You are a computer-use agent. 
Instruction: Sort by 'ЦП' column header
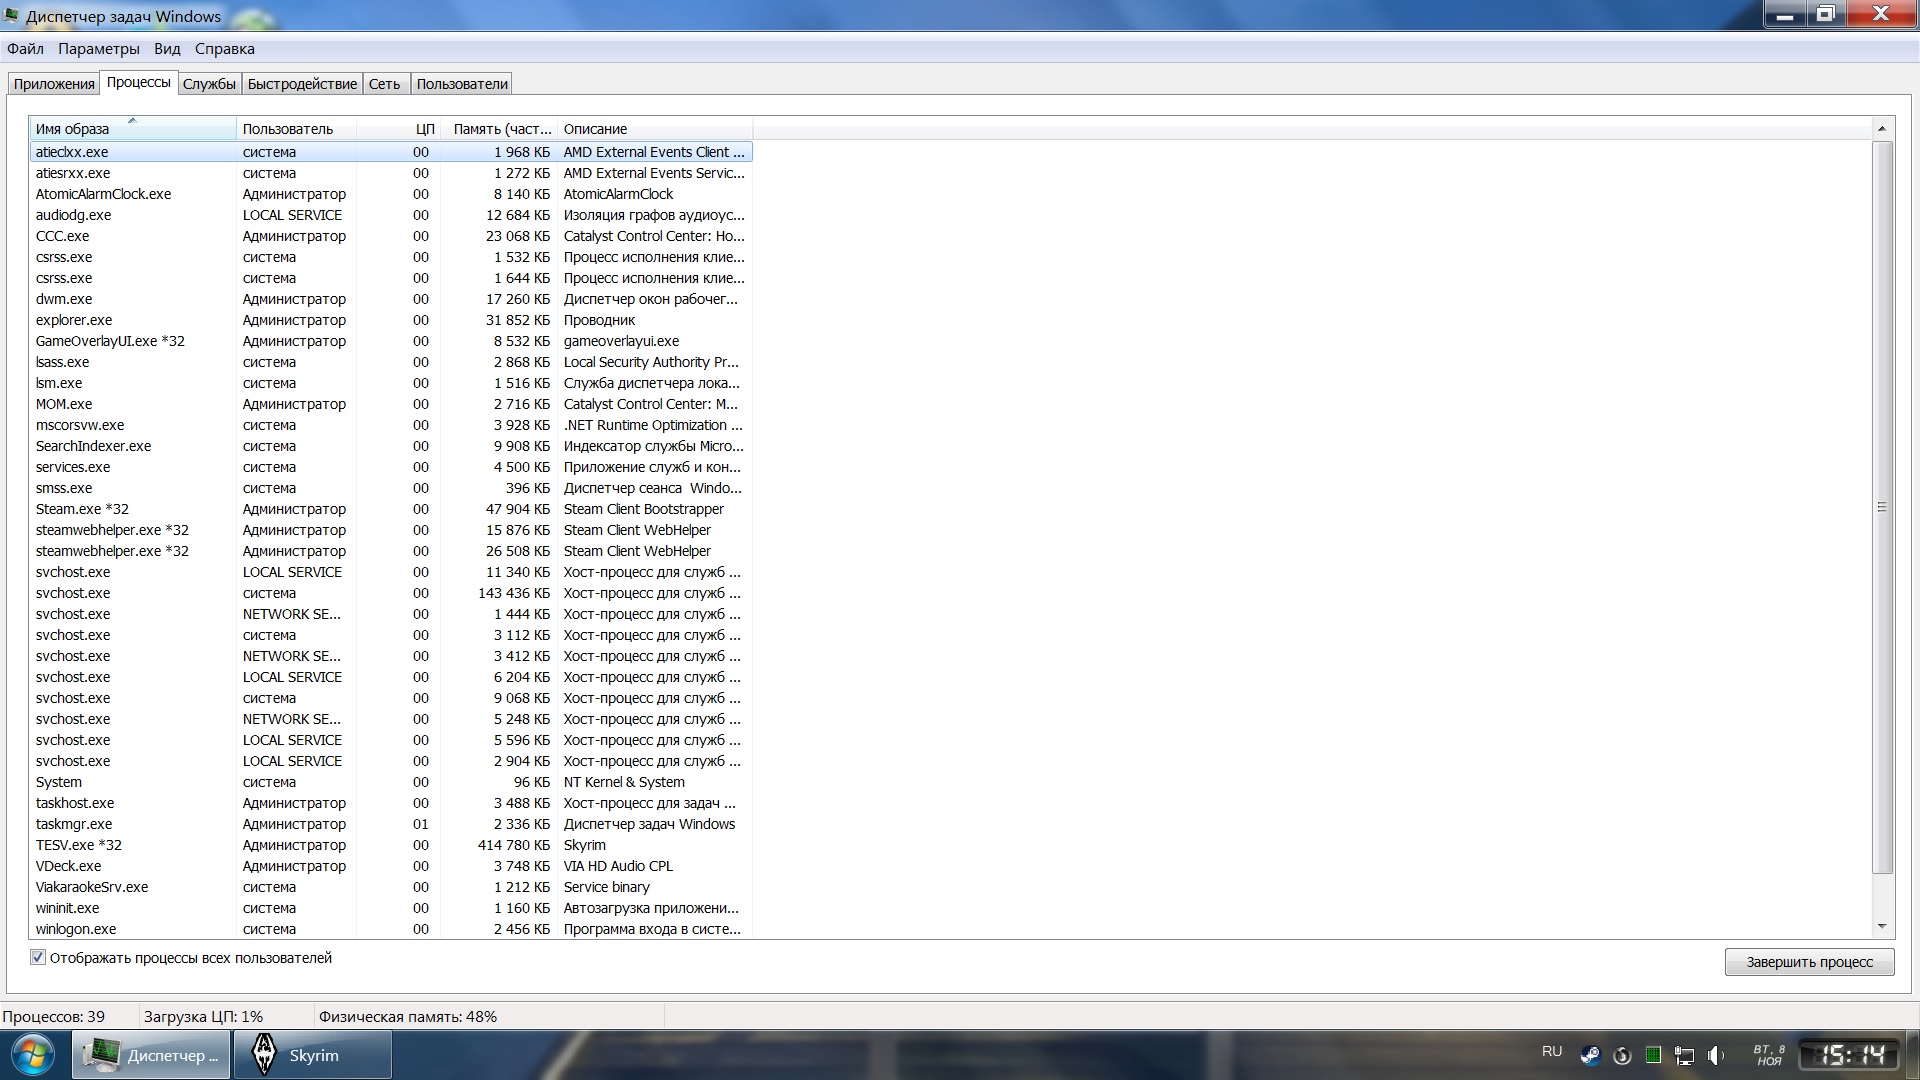click(x=424, y=129)
